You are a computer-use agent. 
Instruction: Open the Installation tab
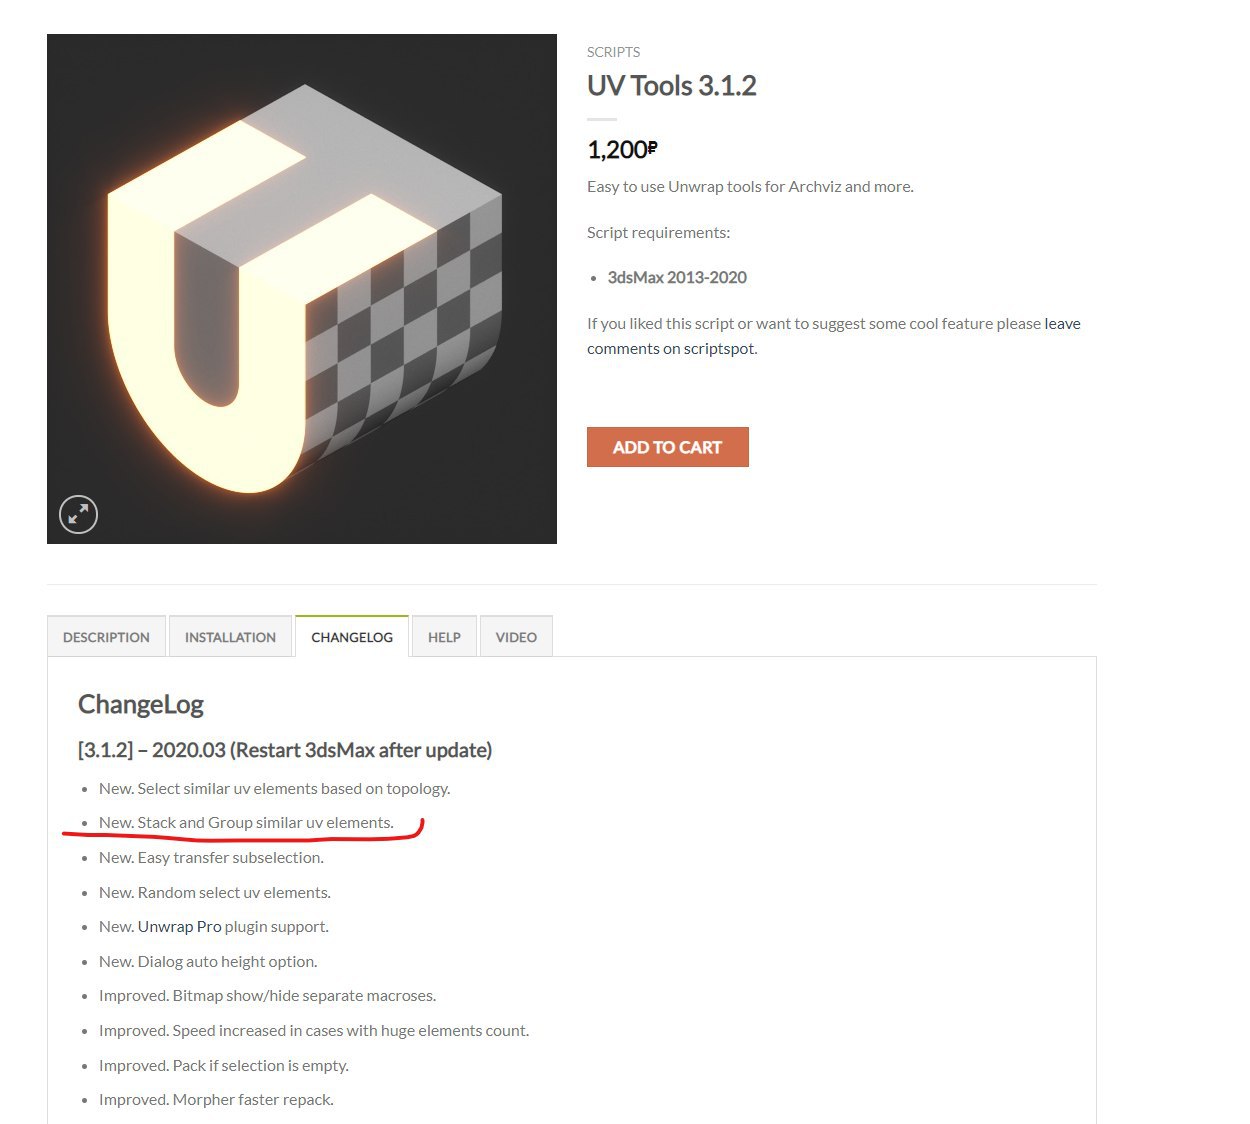point(230,637)
